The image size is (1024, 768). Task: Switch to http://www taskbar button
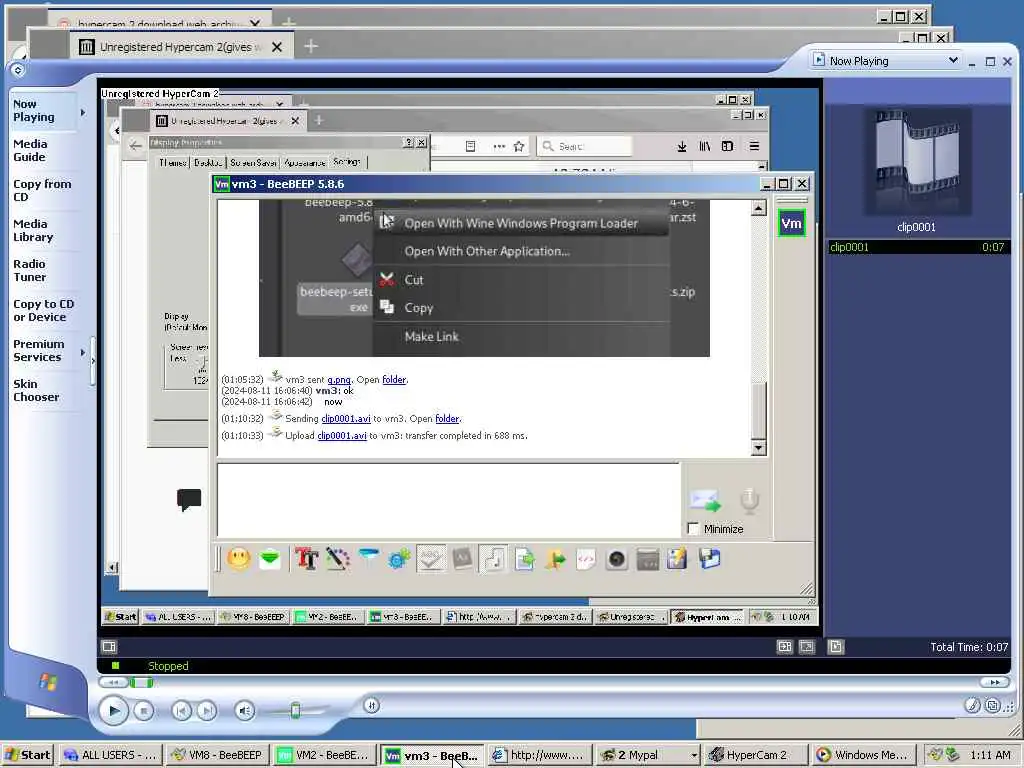coord(540,755)
